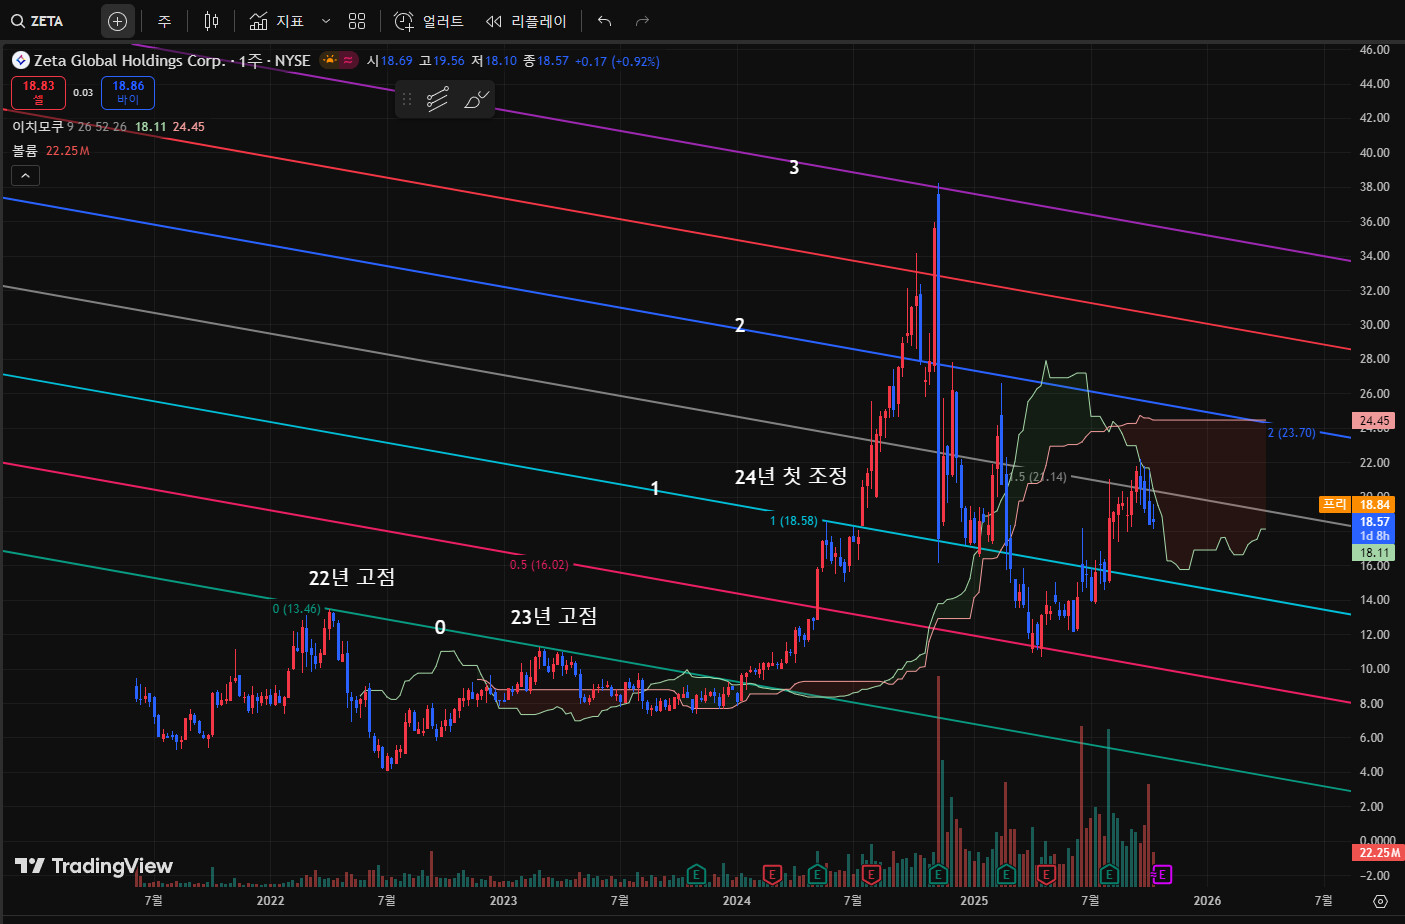The image size is (1405, 924).
Task: Open the 지표 indicators dialog
Action: coord(277,21)
